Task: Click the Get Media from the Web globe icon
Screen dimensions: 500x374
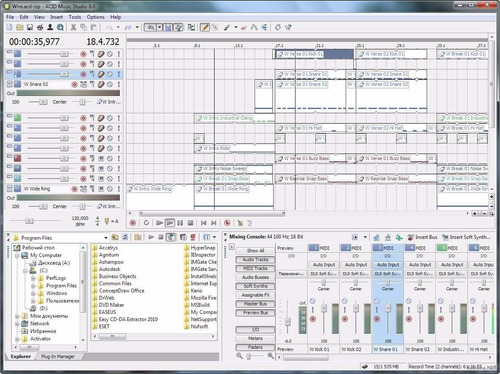Action: pyautogui.click(x=60, y=27)
